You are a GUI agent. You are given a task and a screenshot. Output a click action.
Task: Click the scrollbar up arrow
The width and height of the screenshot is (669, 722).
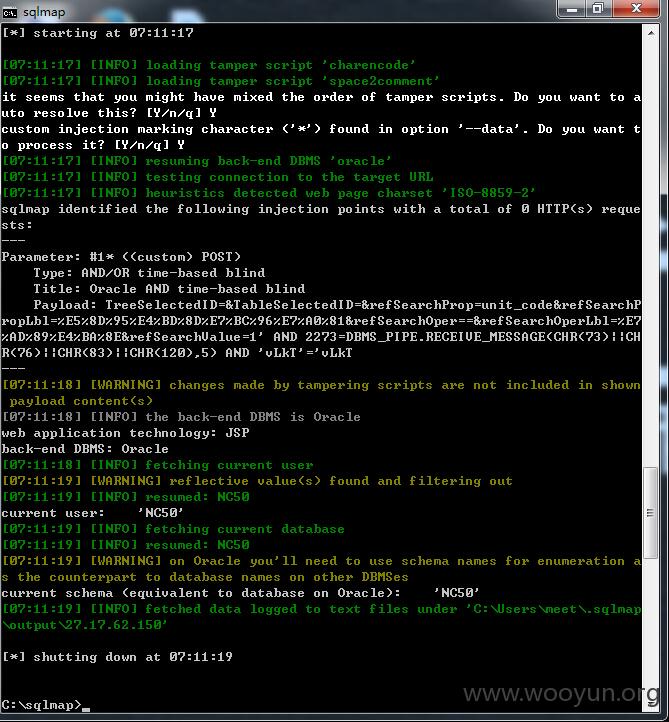pos(651,33)
